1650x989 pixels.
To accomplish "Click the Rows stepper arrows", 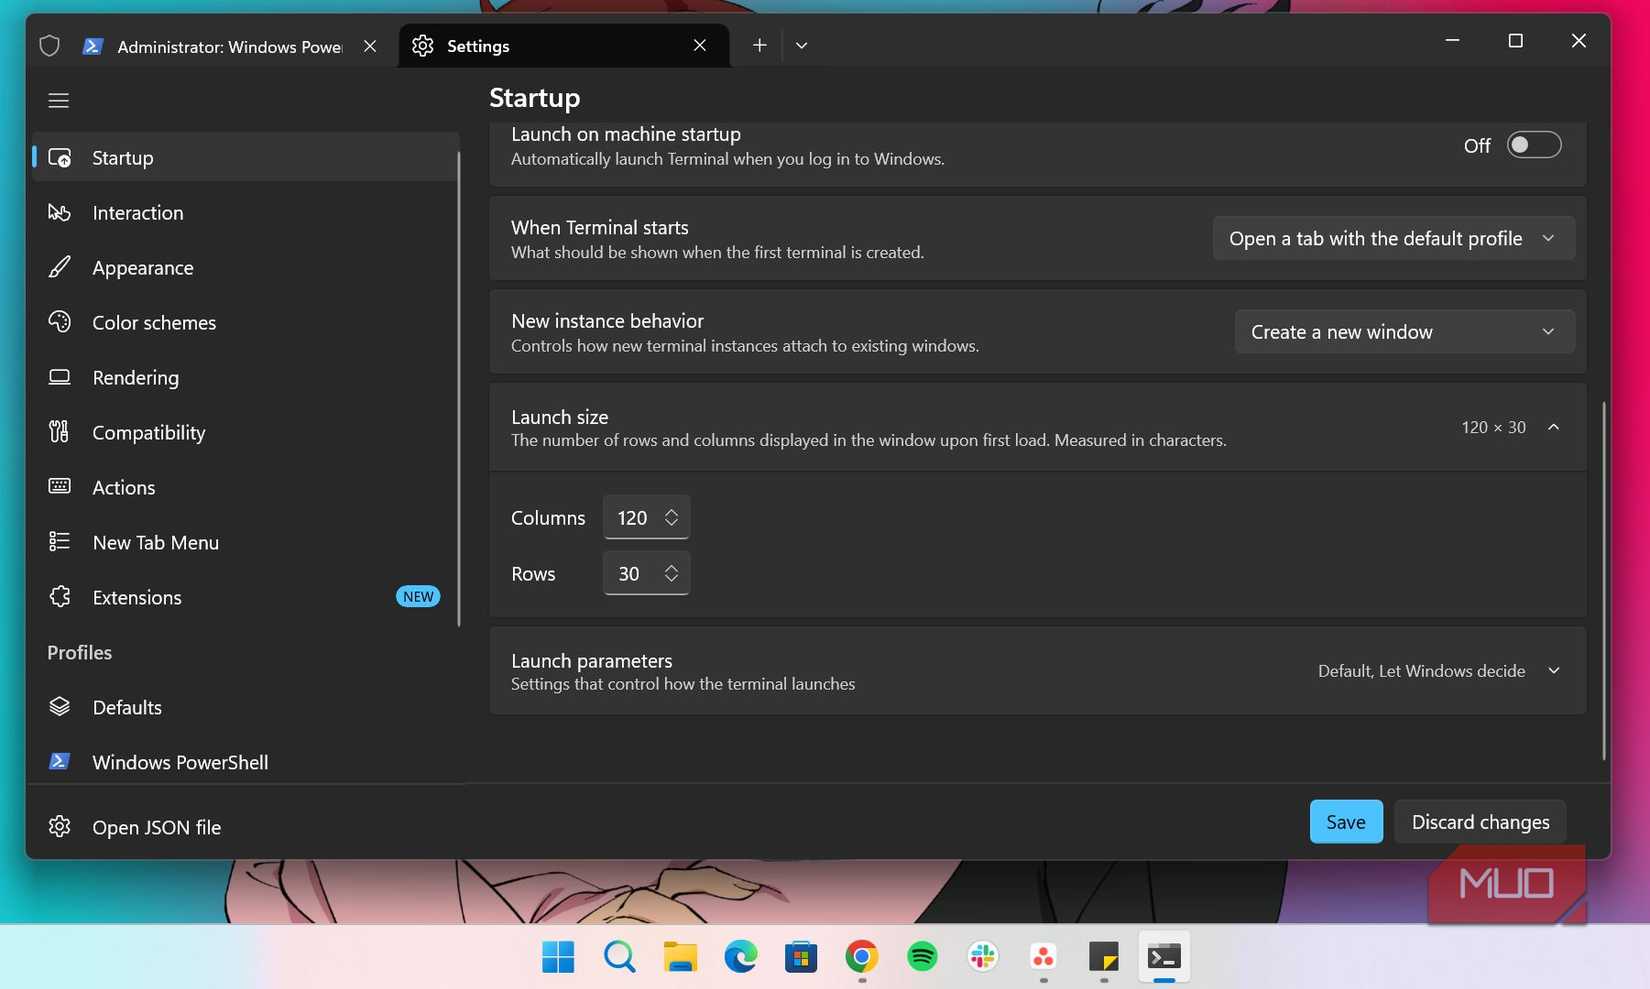I will 671,573.
